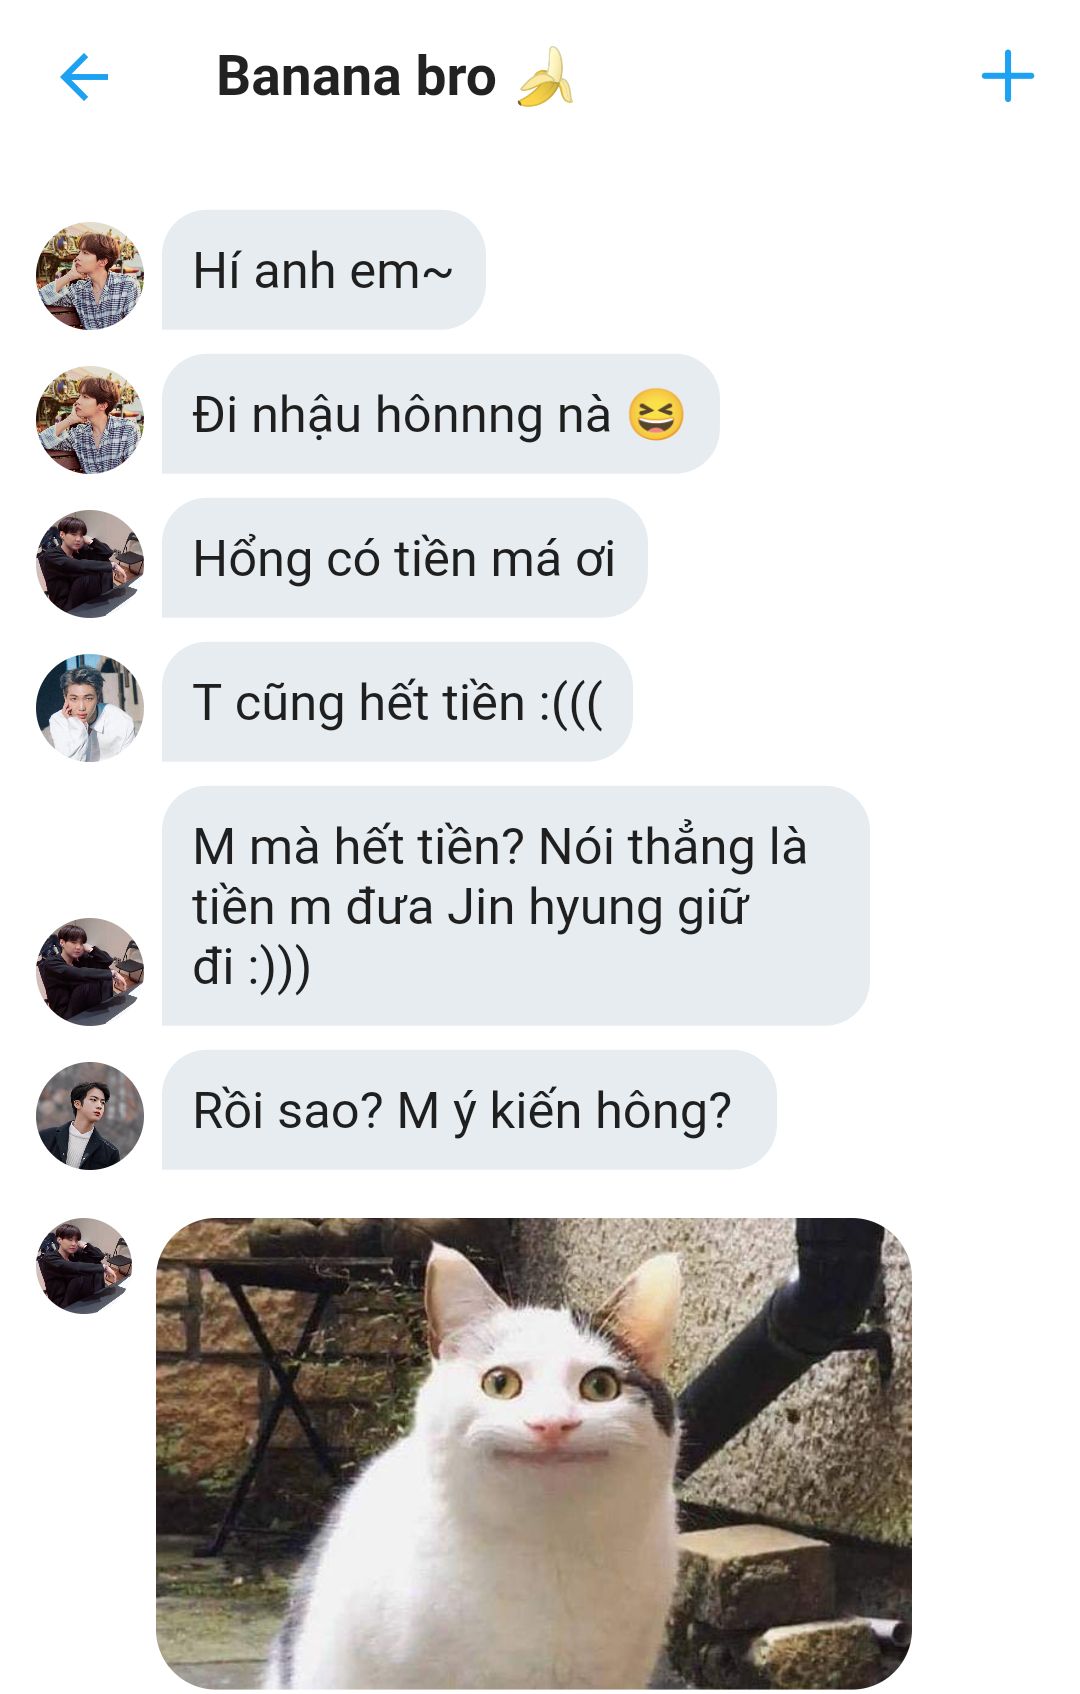Open avatar beside 'T cũng hết tiền'
Screen dimensions: 1080x1694
[90, 708]
